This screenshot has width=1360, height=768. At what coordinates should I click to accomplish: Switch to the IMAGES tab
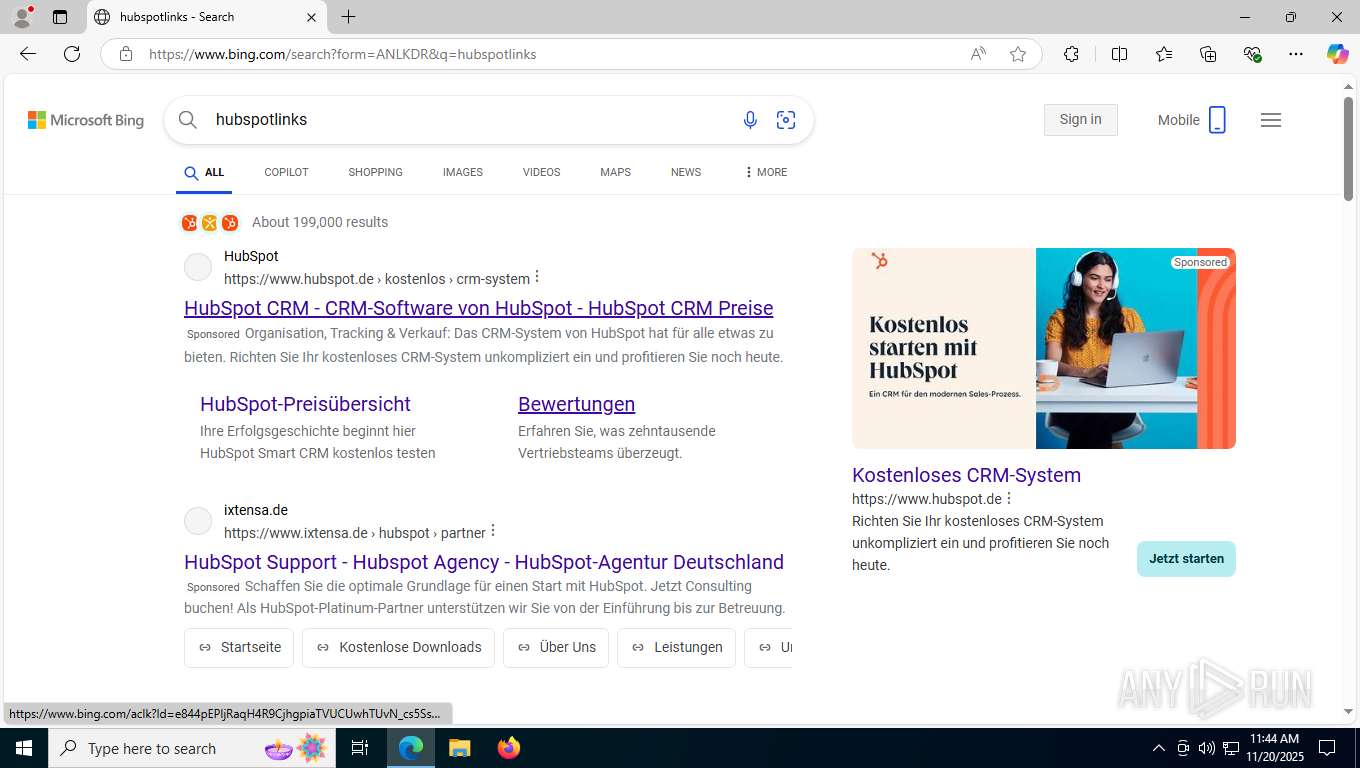tap(463, 172)
